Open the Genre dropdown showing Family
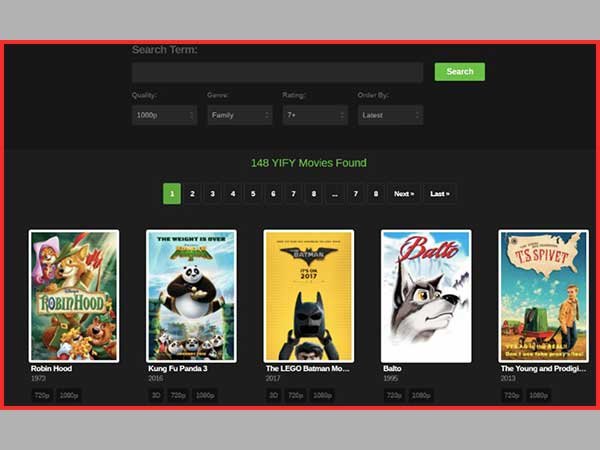Screen dimensions: 600x450 [x=240, y=115]
